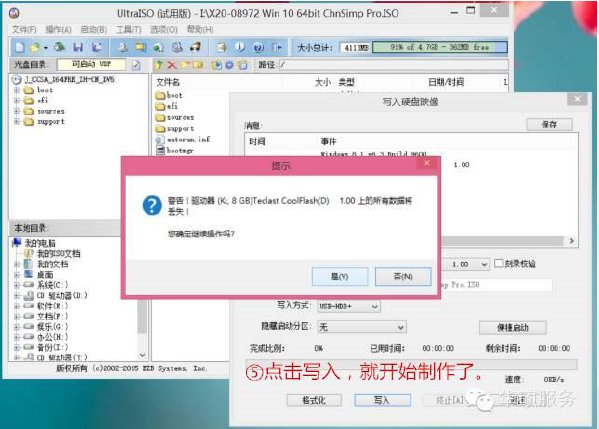Click the Open CD/DVD toolbar icon
The width and height of the screenshot is (599, 429).
click(x=60, y=47)
